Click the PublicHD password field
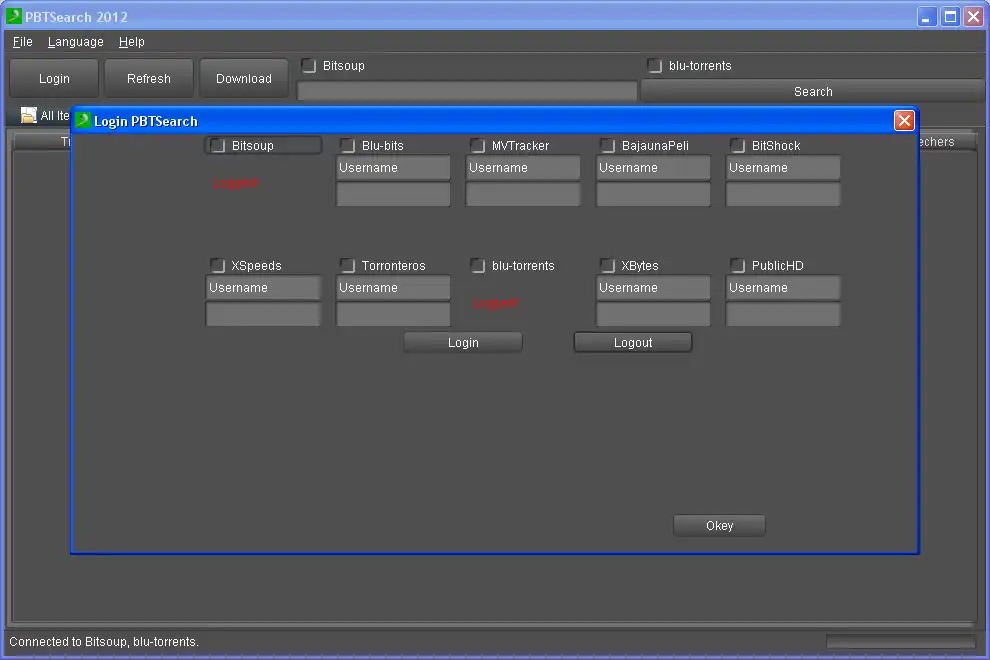The height and width of the screenshot is (660, 990). tap(783, 314)
